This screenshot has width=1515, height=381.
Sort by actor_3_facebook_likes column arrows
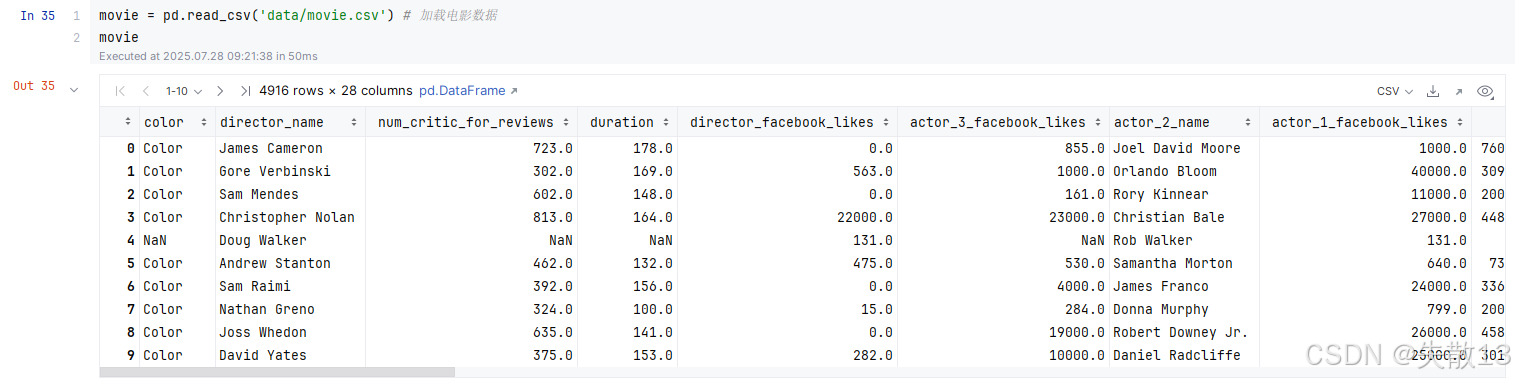point(1098,122)
